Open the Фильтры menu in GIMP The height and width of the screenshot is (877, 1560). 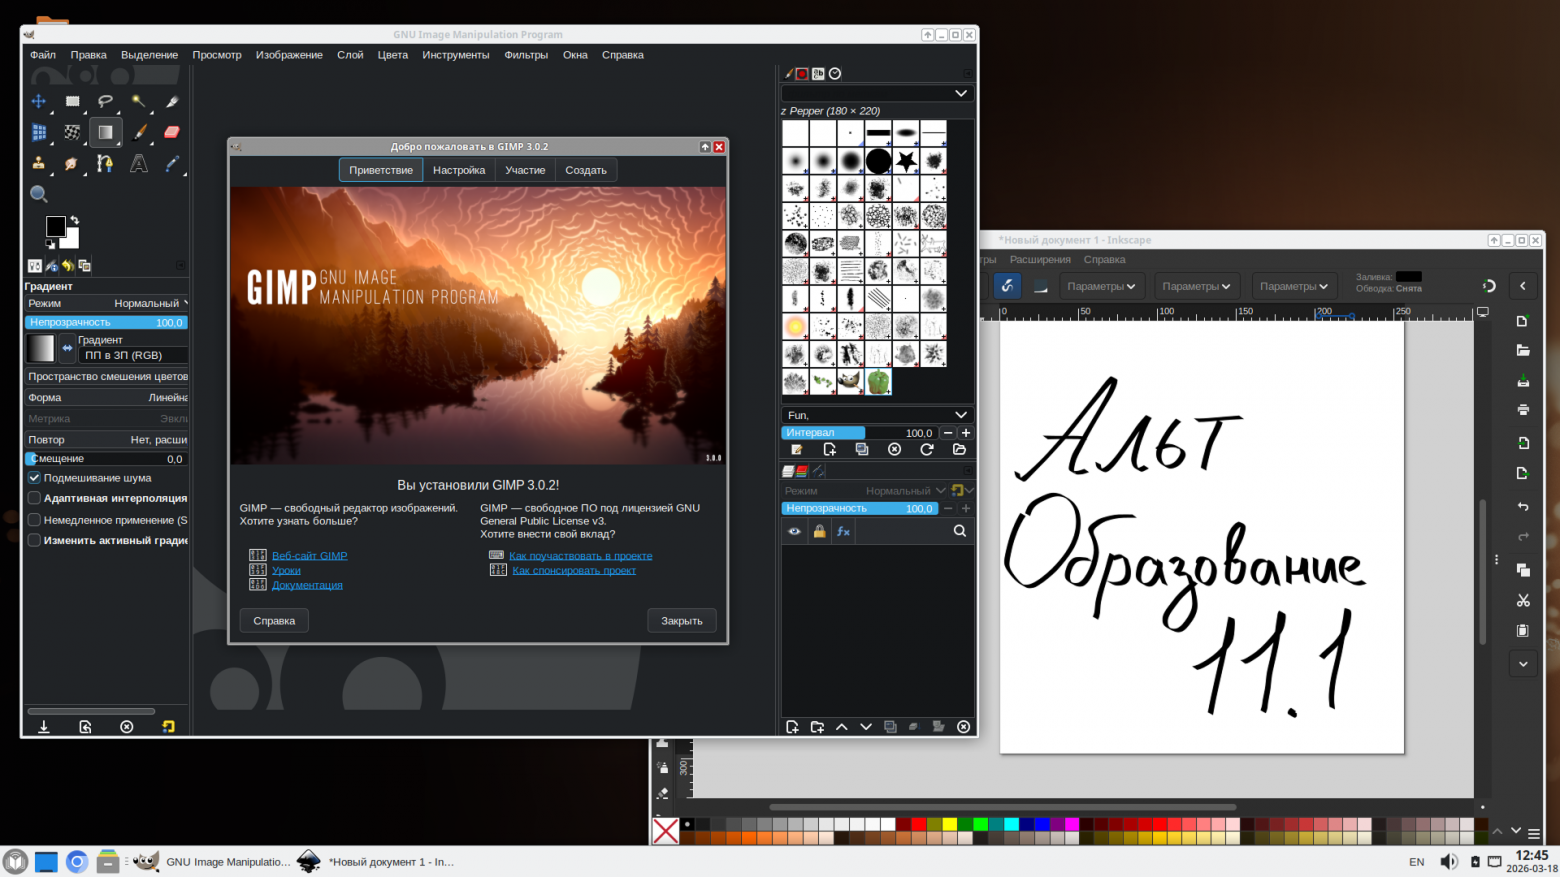[x=526, y=55]
